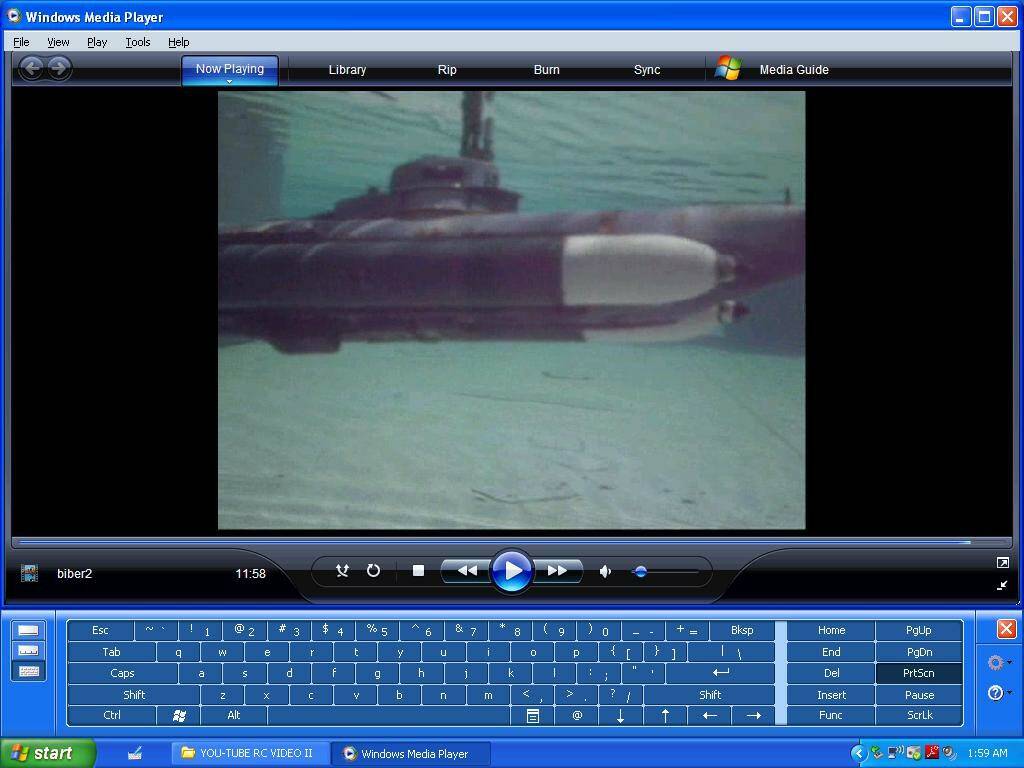This screenshot has height=768, width=1024.
Task: Toggle the ScrLk key
Action: pyautogui.click(x=919, y=715)
